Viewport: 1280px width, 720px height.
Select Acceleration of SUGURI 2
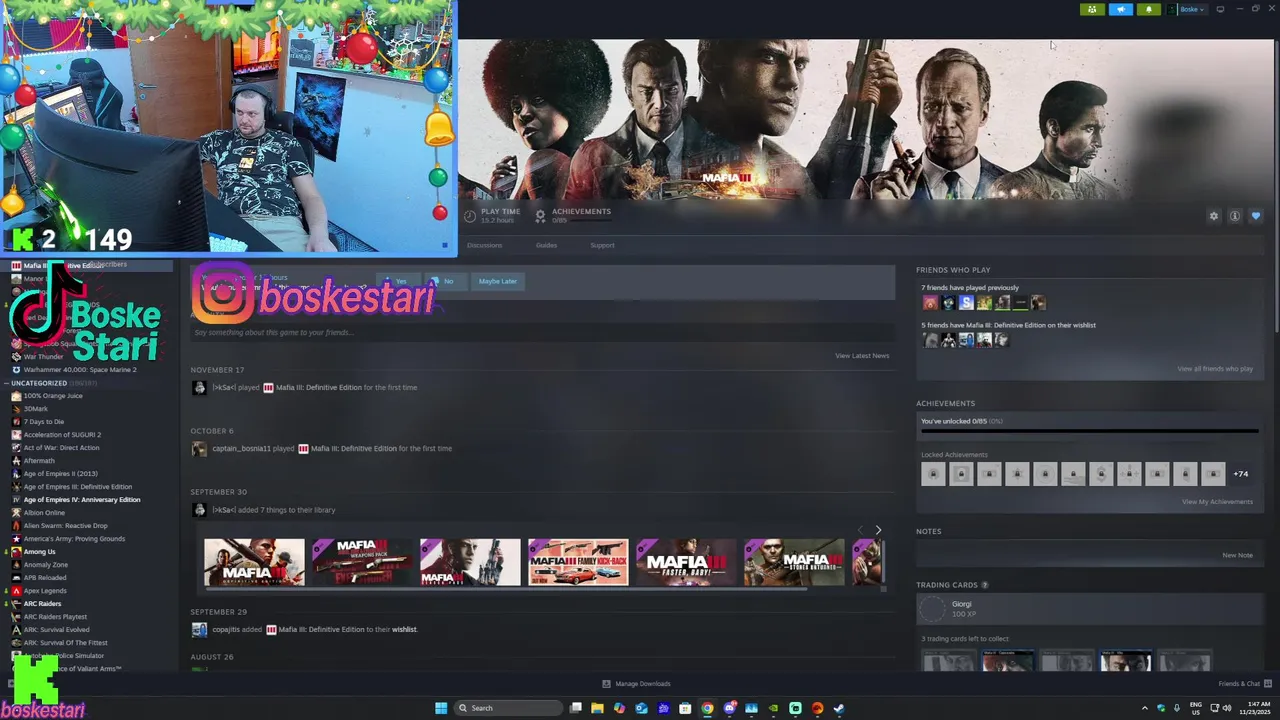click(62, 435)
